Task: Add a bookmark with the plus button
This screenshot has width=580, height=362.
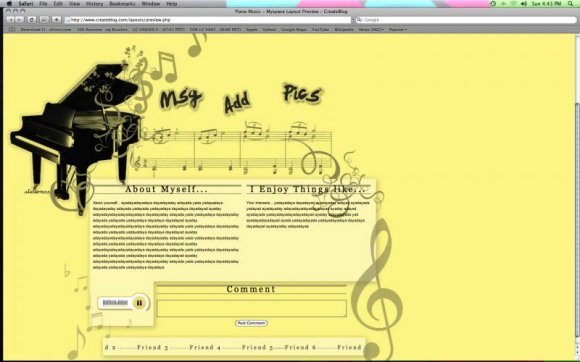Action: [56, 20]
